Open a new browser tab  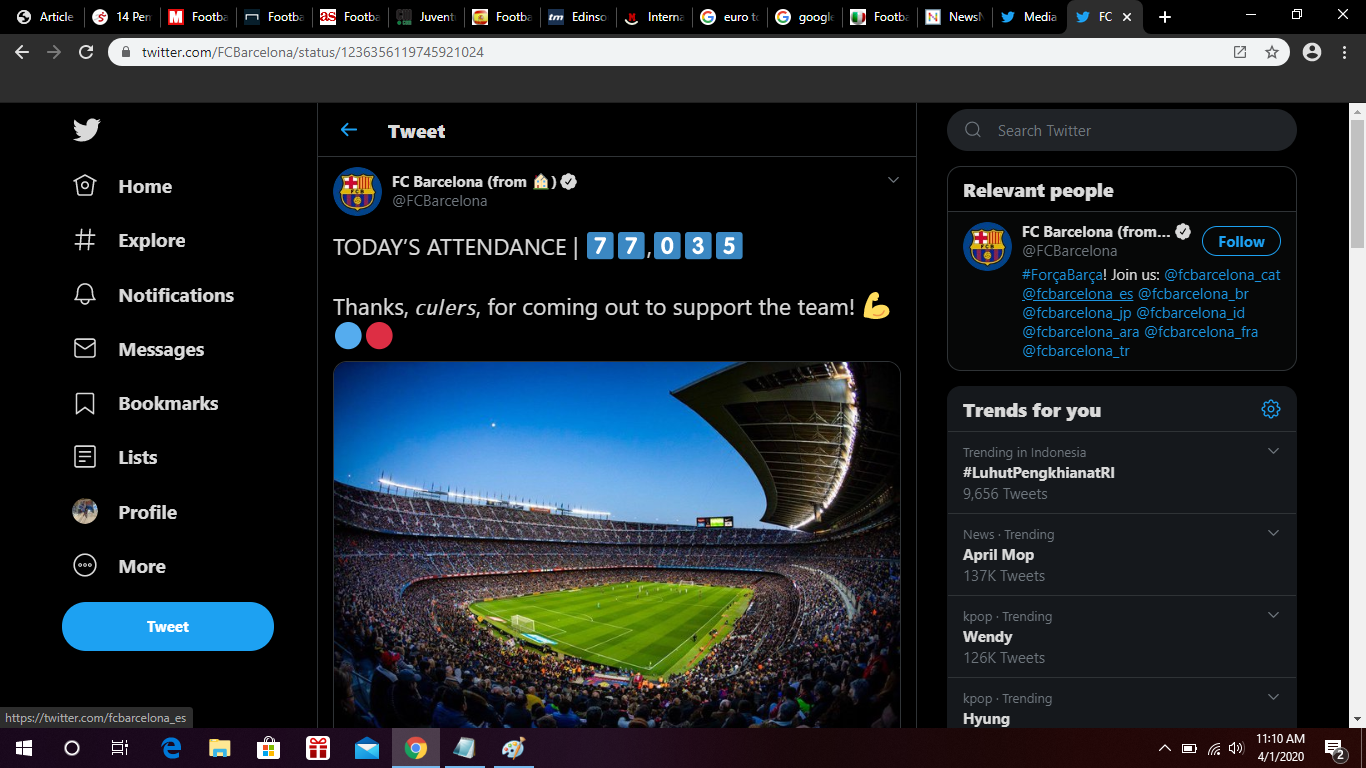coord(1164,17)
